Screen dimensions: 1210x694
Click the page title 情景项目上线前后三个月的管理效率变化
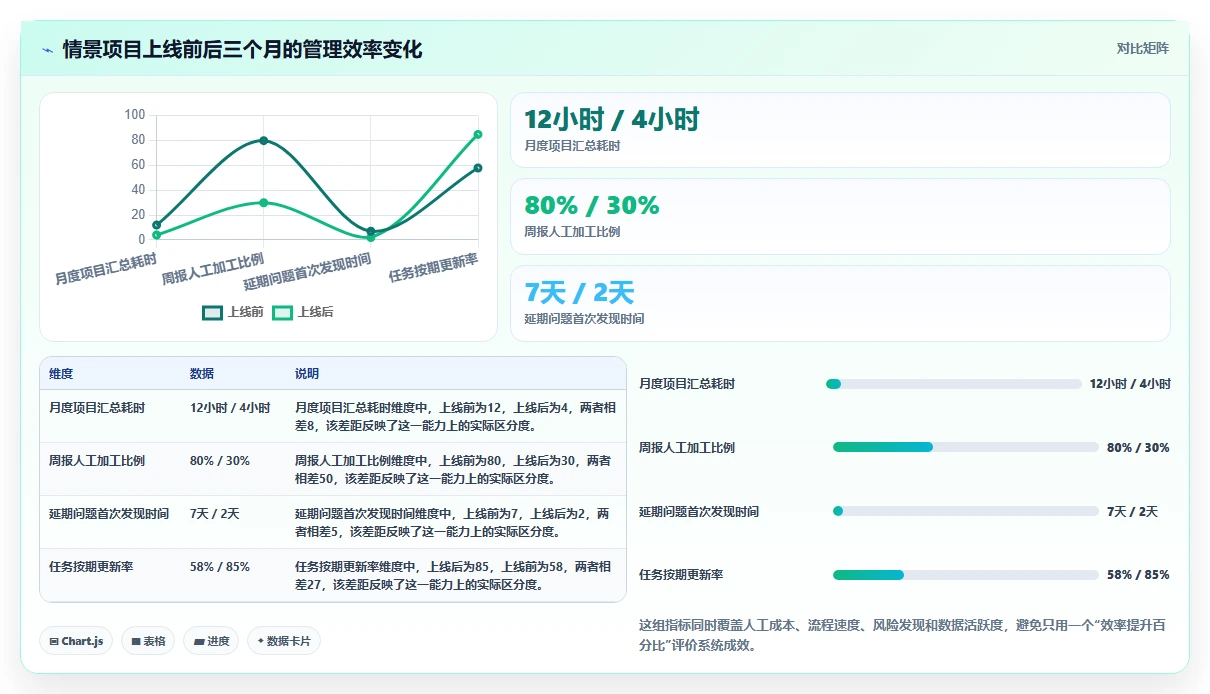[x=242, y=49]
